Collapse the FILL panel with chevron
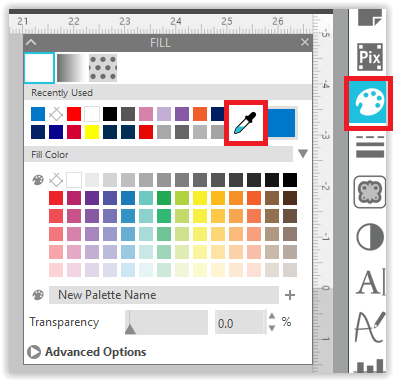394x381 pixels. (x=31, y=42)
